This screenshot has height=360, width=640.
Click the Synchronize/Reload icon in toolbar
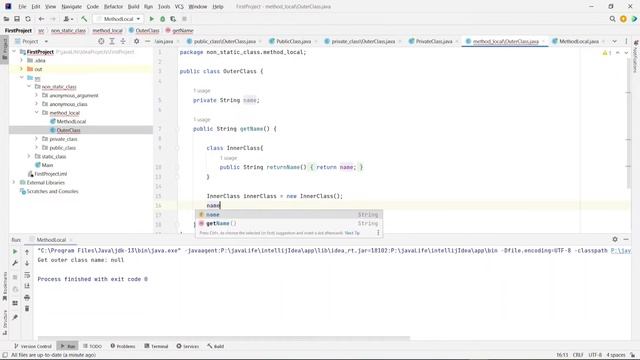coord(28,19)
